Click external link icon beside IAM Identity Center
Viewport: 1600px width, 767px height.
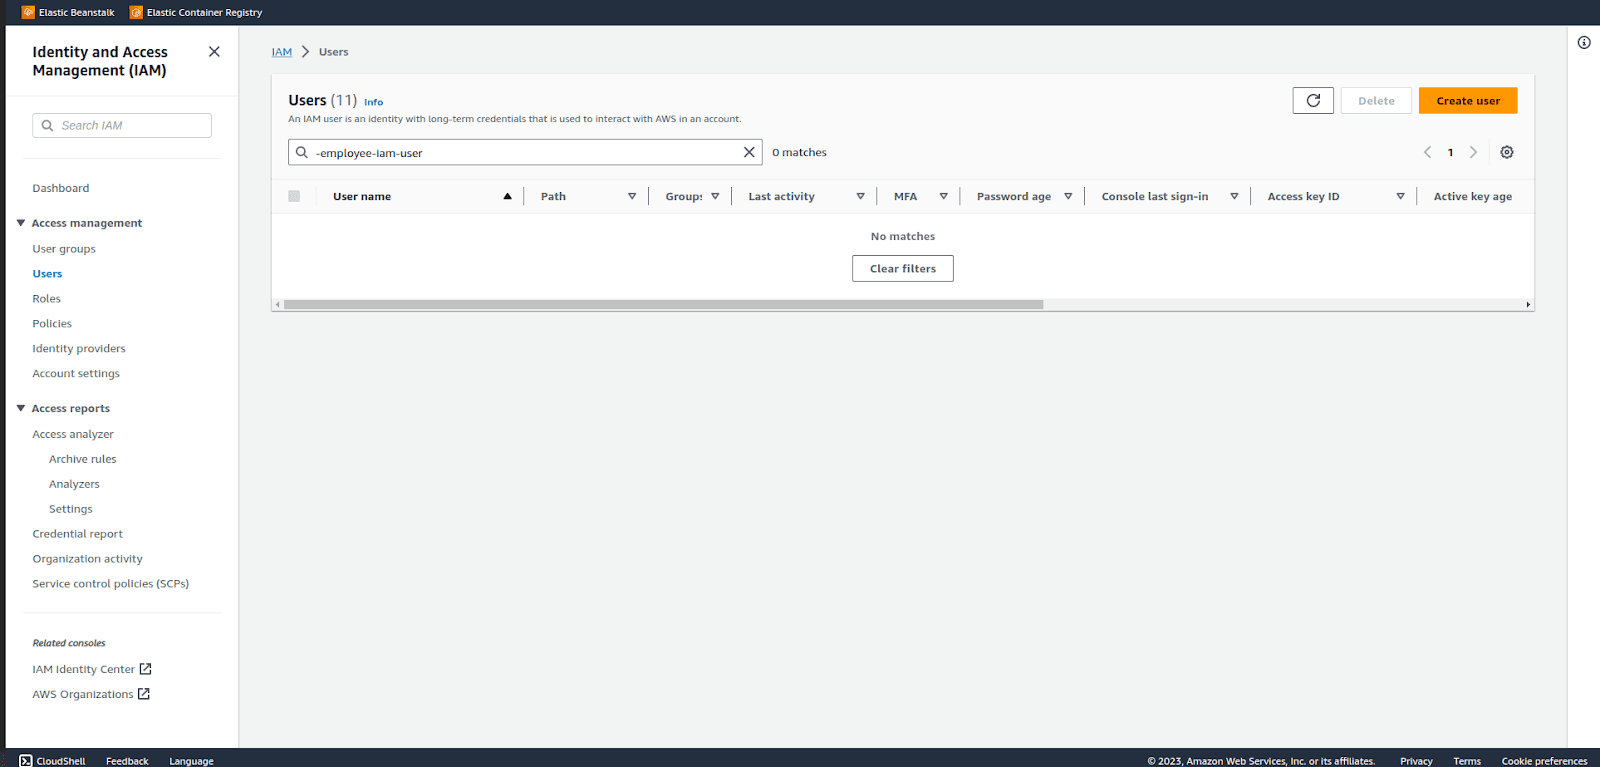pos(145,669)
